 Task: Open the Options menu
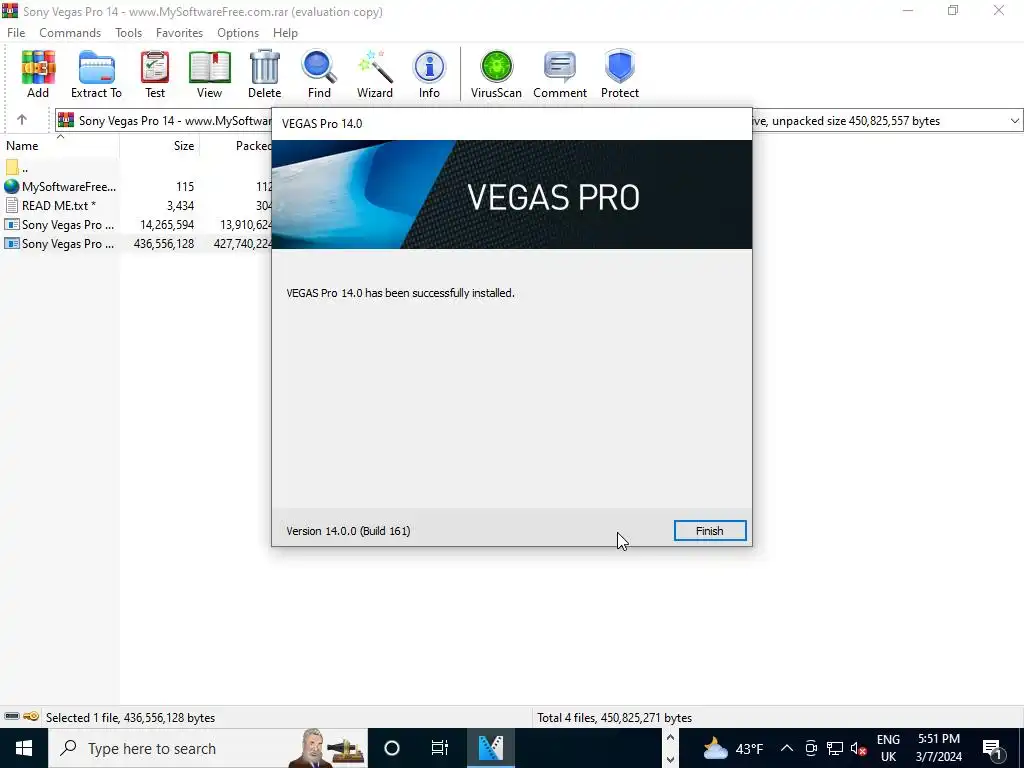238,33
